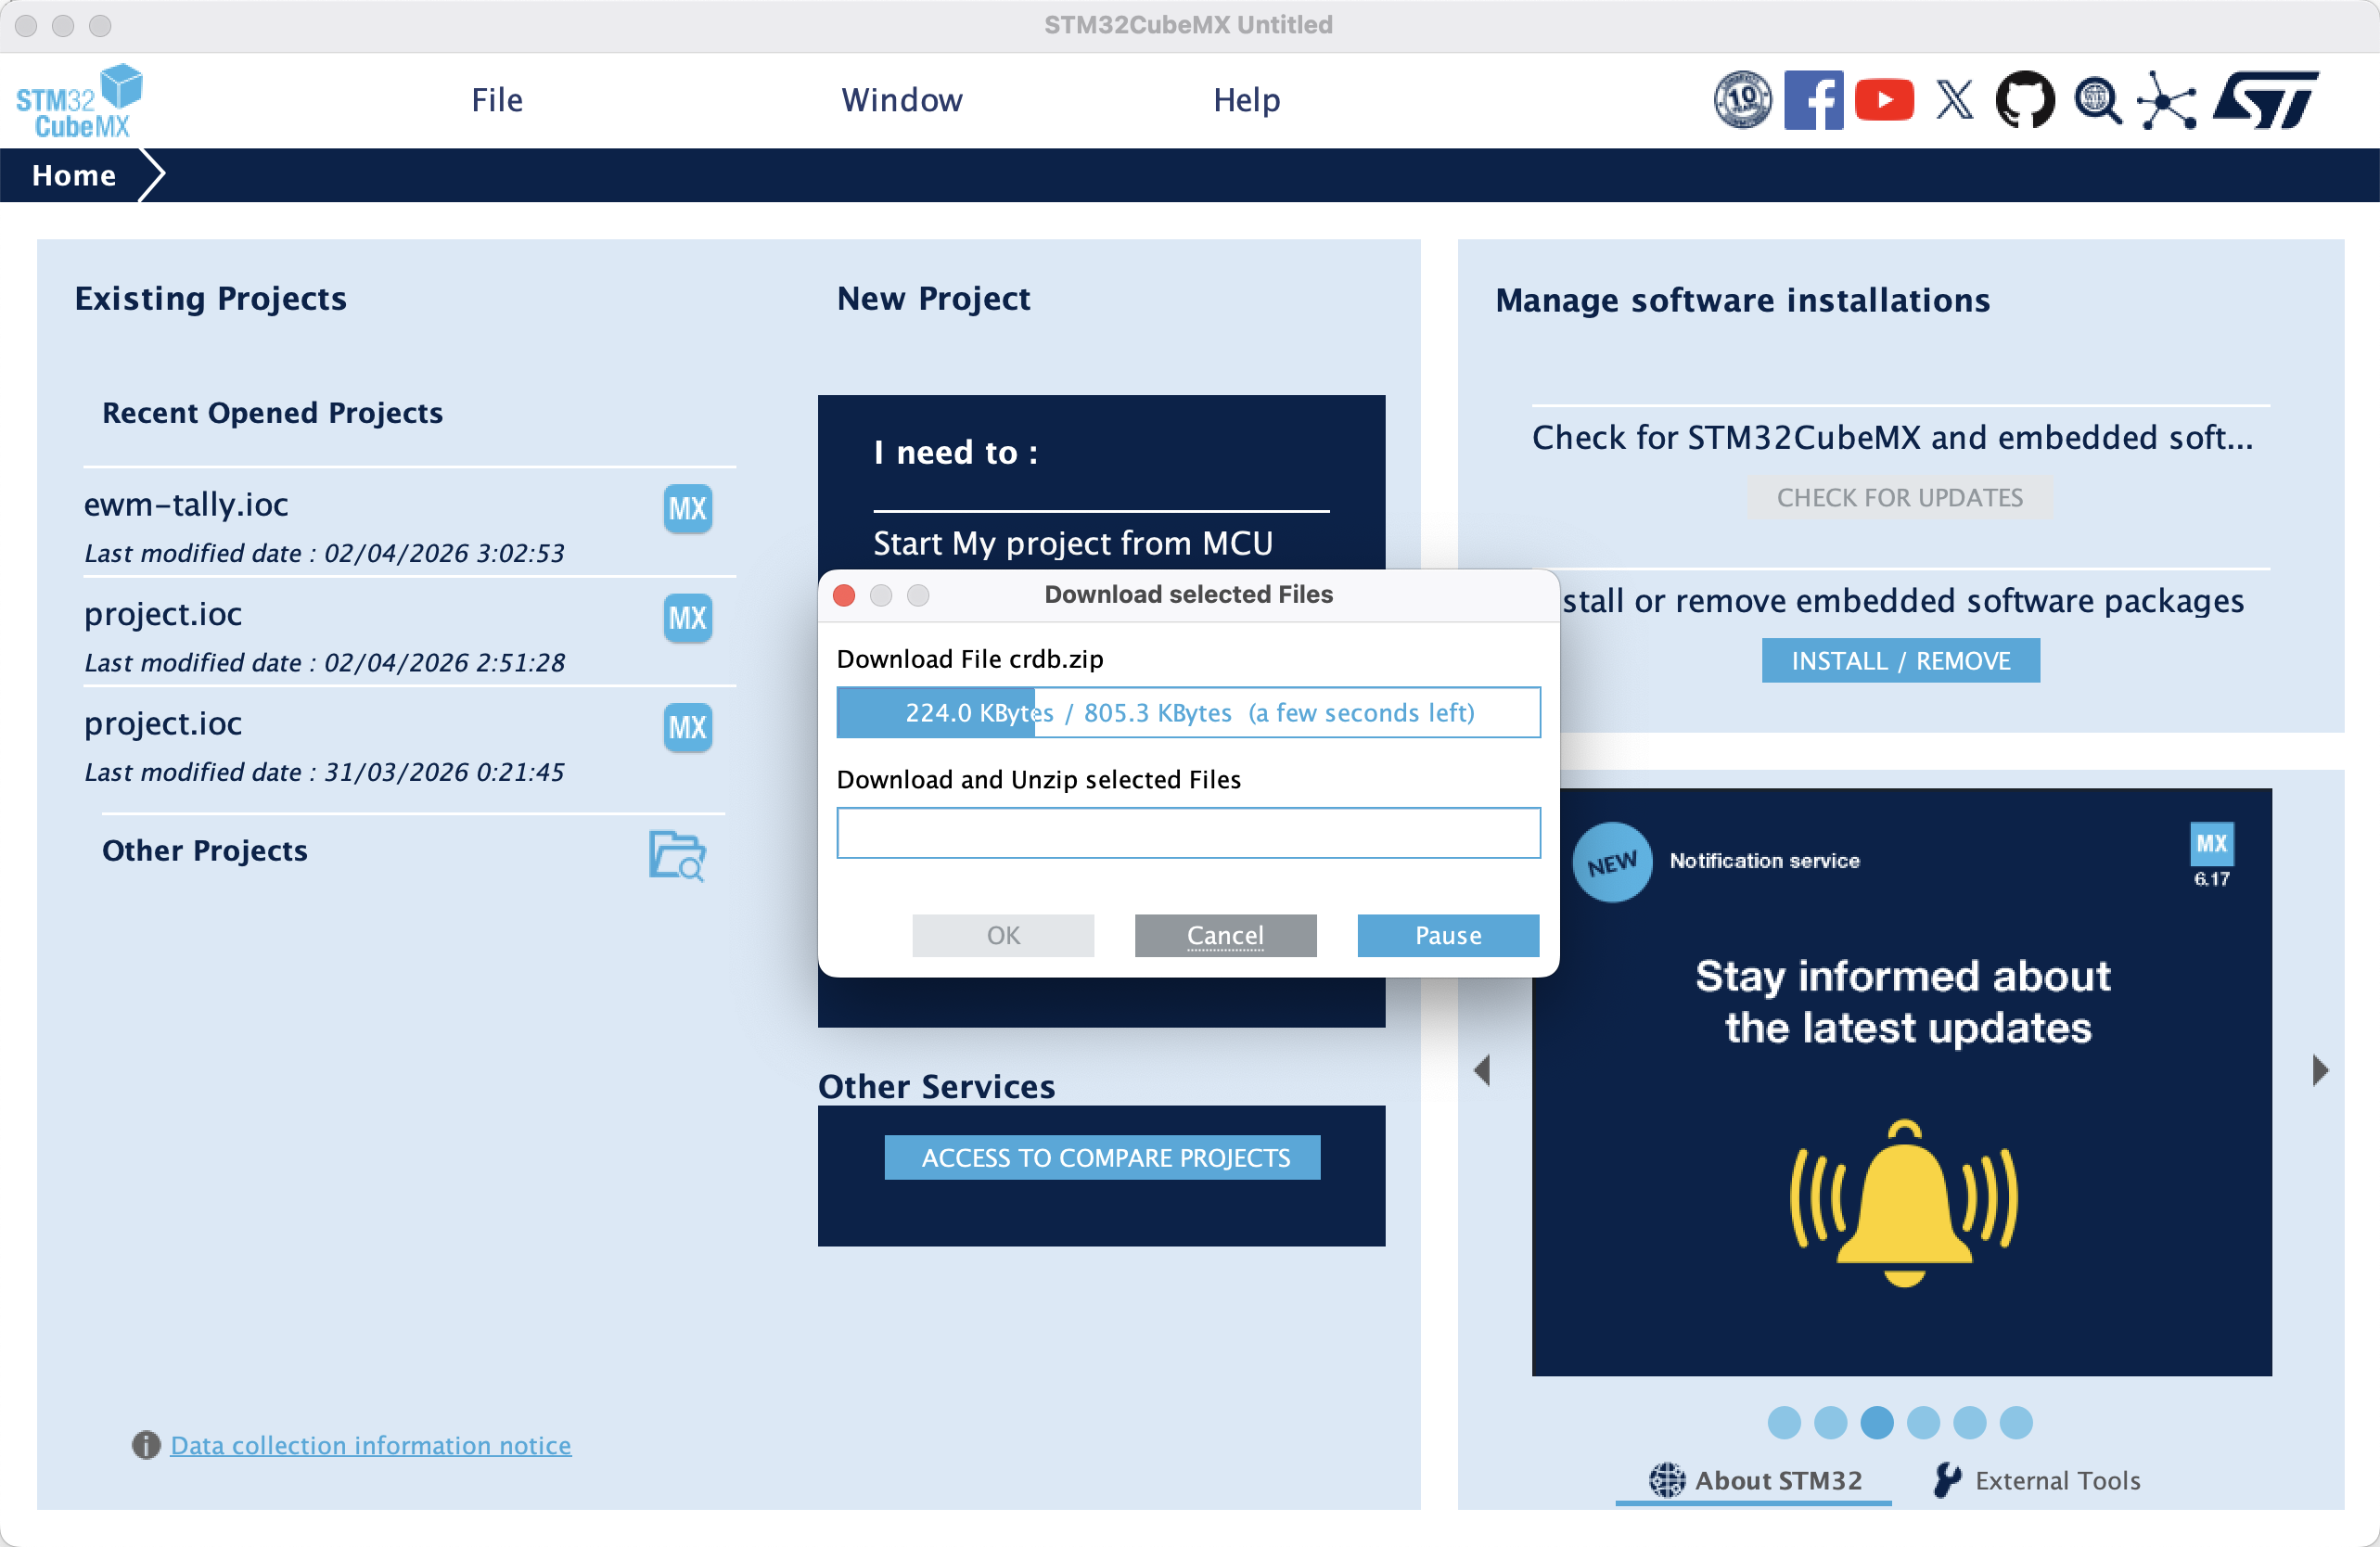2380x1547 pixels.
Task: Pause the crdb.zip download
Action: point(1447,935)
